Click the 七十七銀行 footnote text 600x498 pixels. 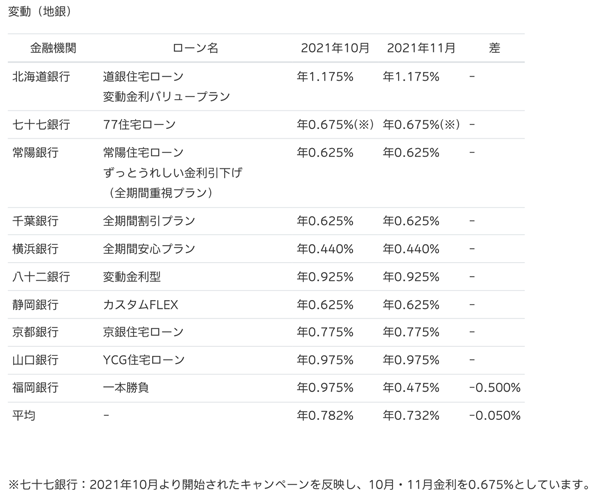tap(300, 485)
